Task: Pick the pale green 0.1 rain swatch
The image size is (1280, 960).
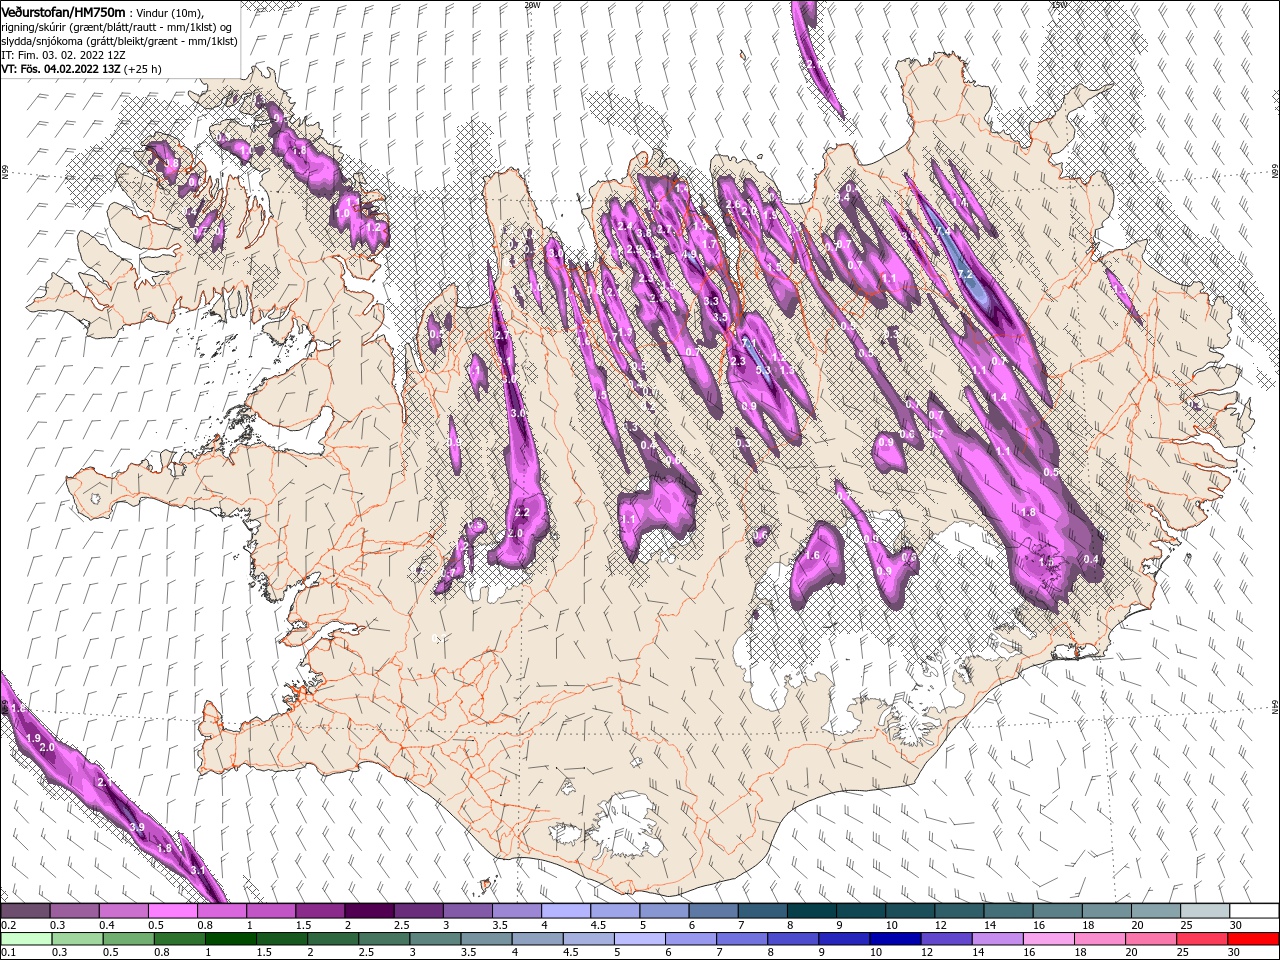Action: pos(25,939)
